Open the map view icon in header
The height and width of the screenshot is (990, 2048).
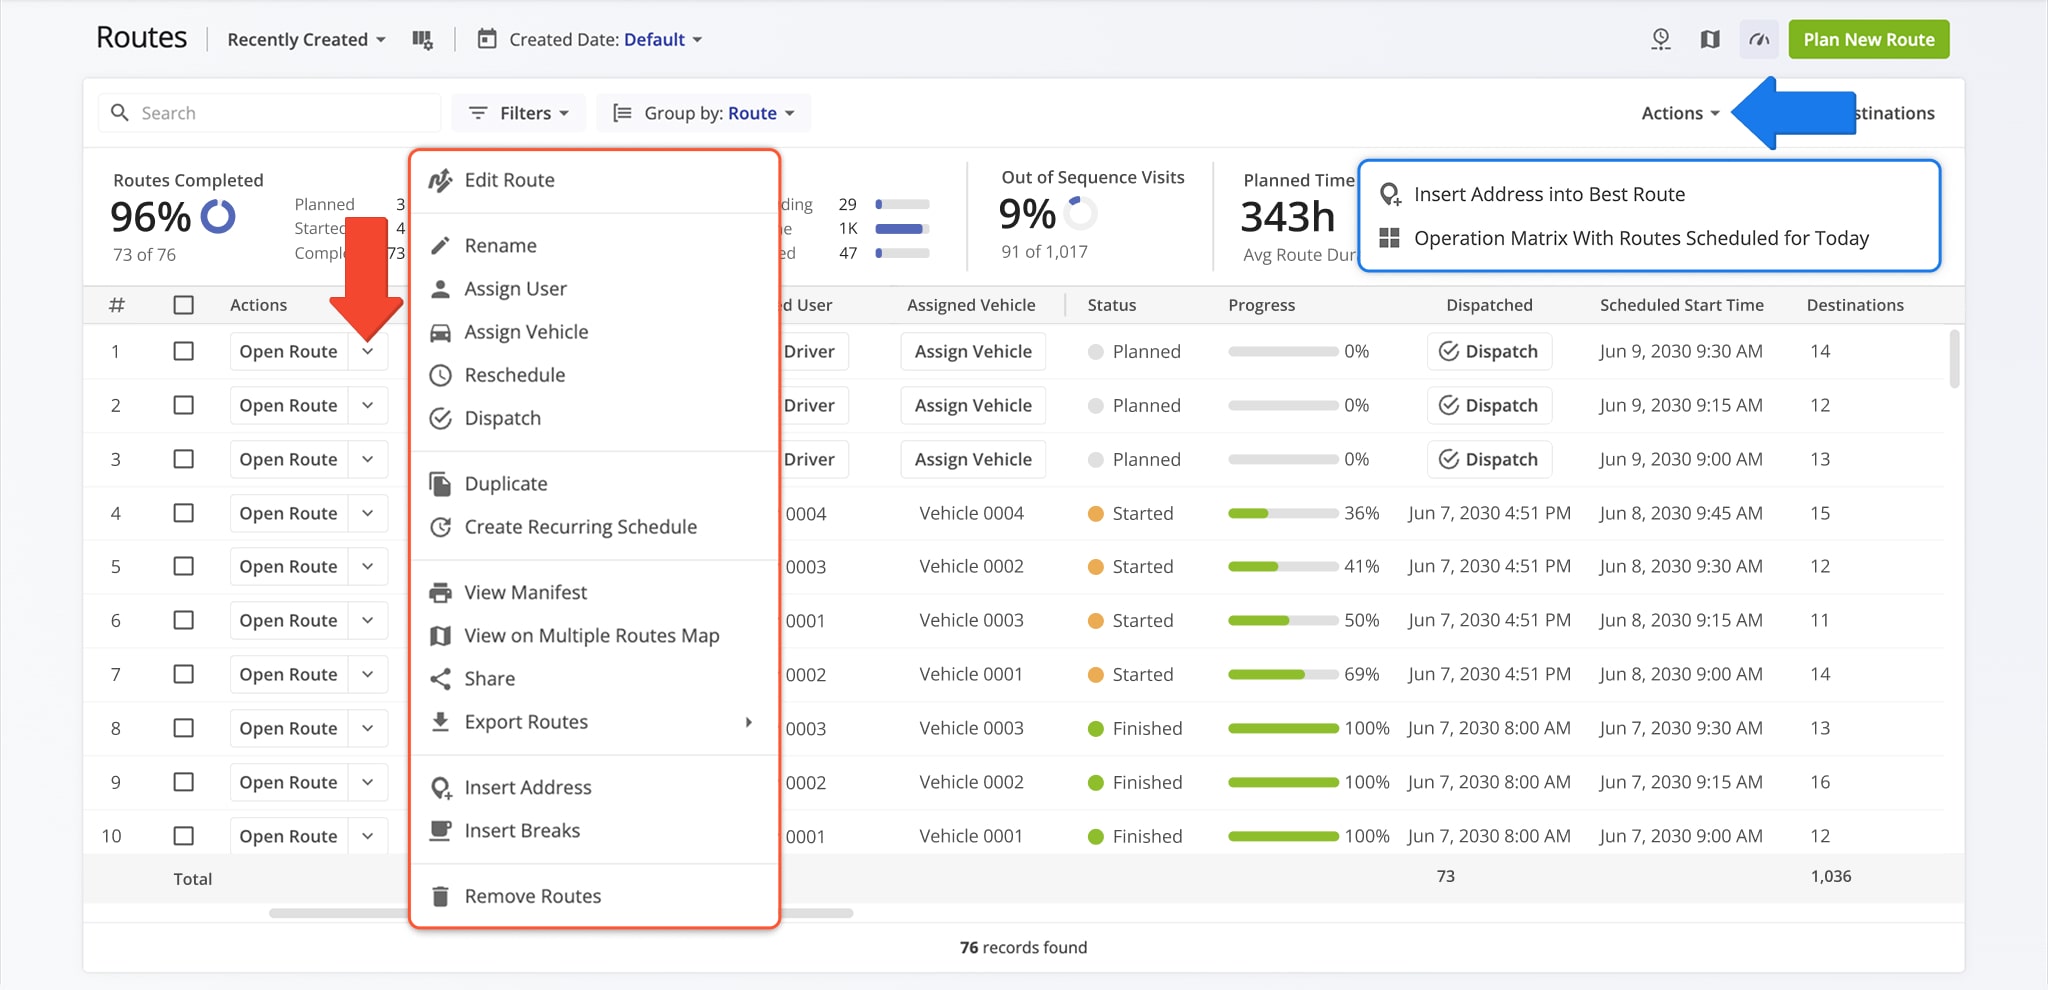pos(1710,39)
